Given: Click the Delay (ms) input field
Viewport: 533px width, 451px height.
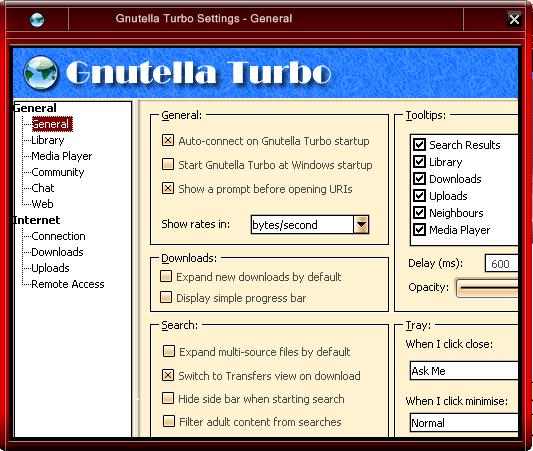Looking at the screenshot, I should pyautogui.click(x=502, y=263).
